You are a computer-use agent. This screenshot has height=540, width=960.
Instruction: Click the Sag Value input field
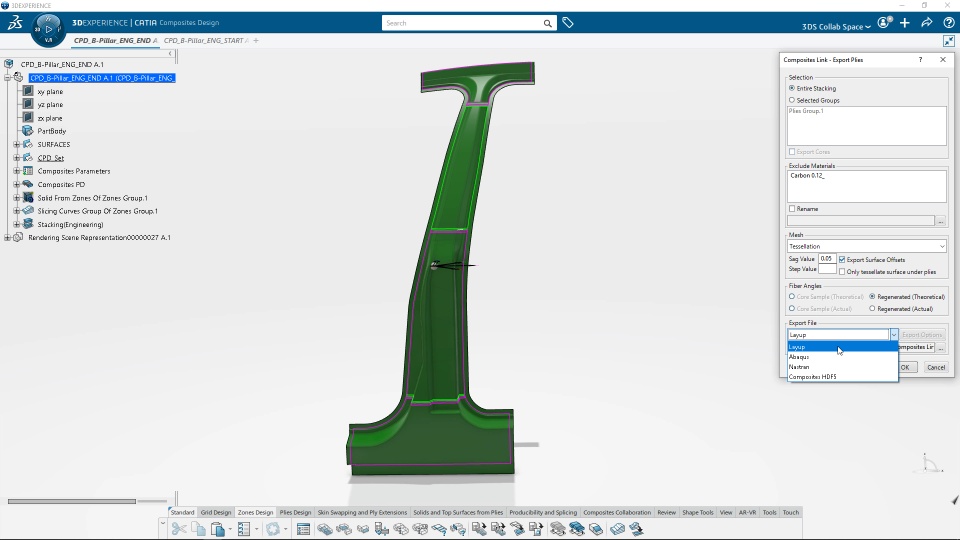click(x=827, y=259)
